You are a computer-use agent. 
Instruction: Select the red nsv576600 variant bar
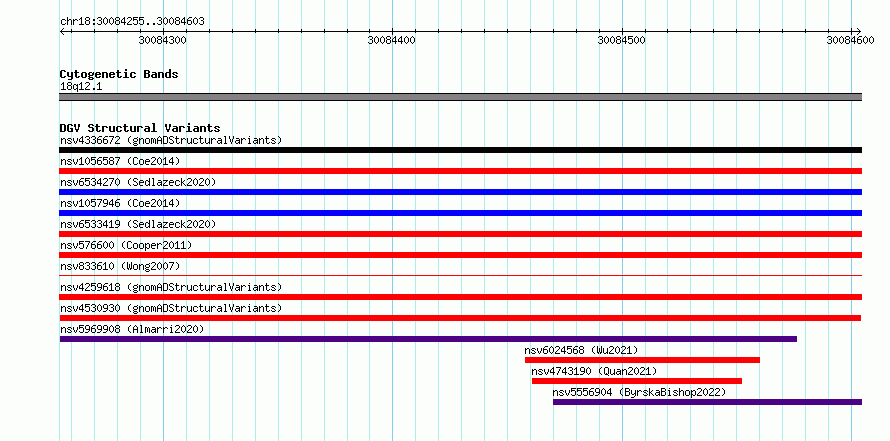460,255
